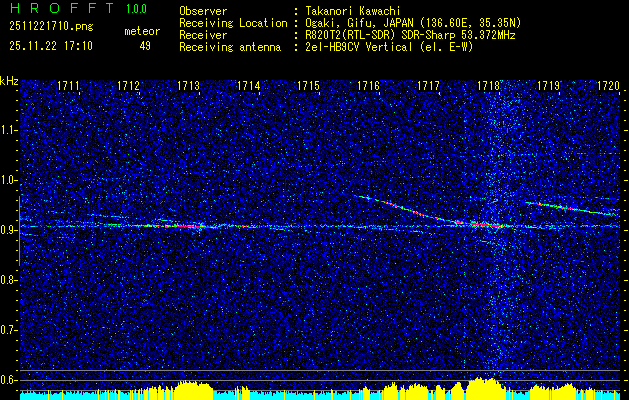Click the meteor label
This screenshot has width=629, height=400.
142,31
